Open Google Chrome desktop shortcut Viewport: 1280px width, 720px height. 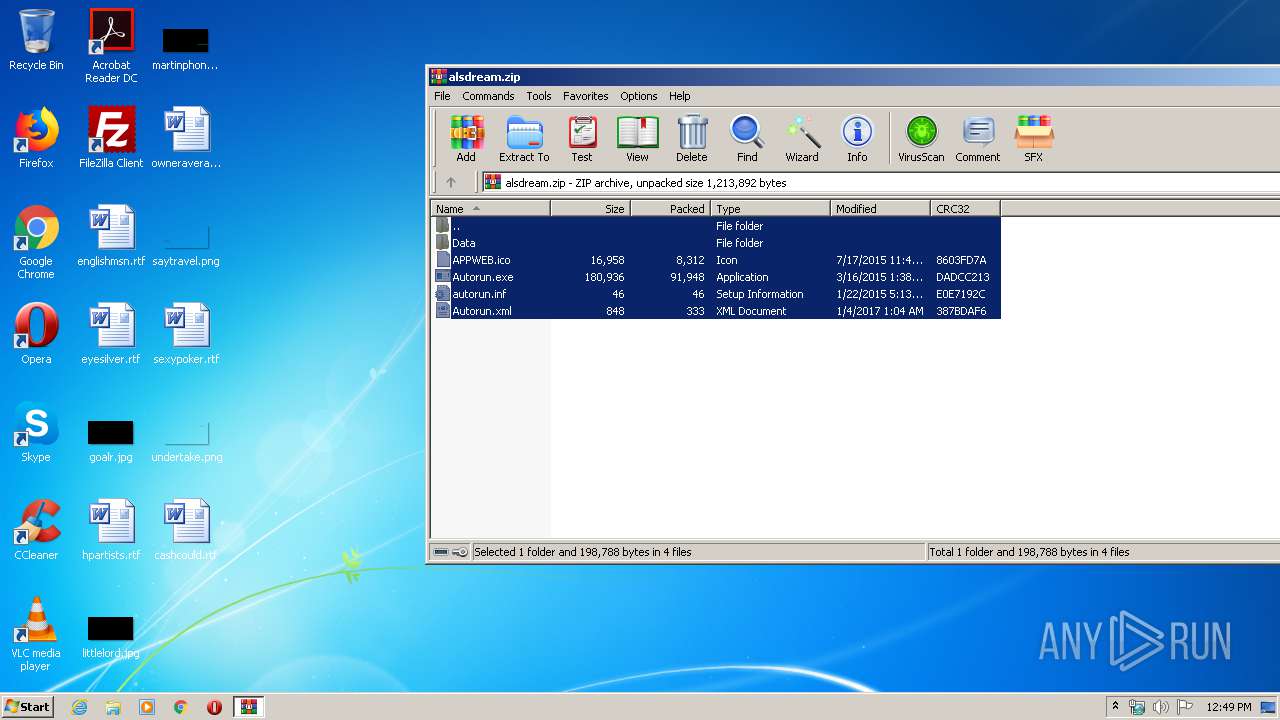(36, 242)
